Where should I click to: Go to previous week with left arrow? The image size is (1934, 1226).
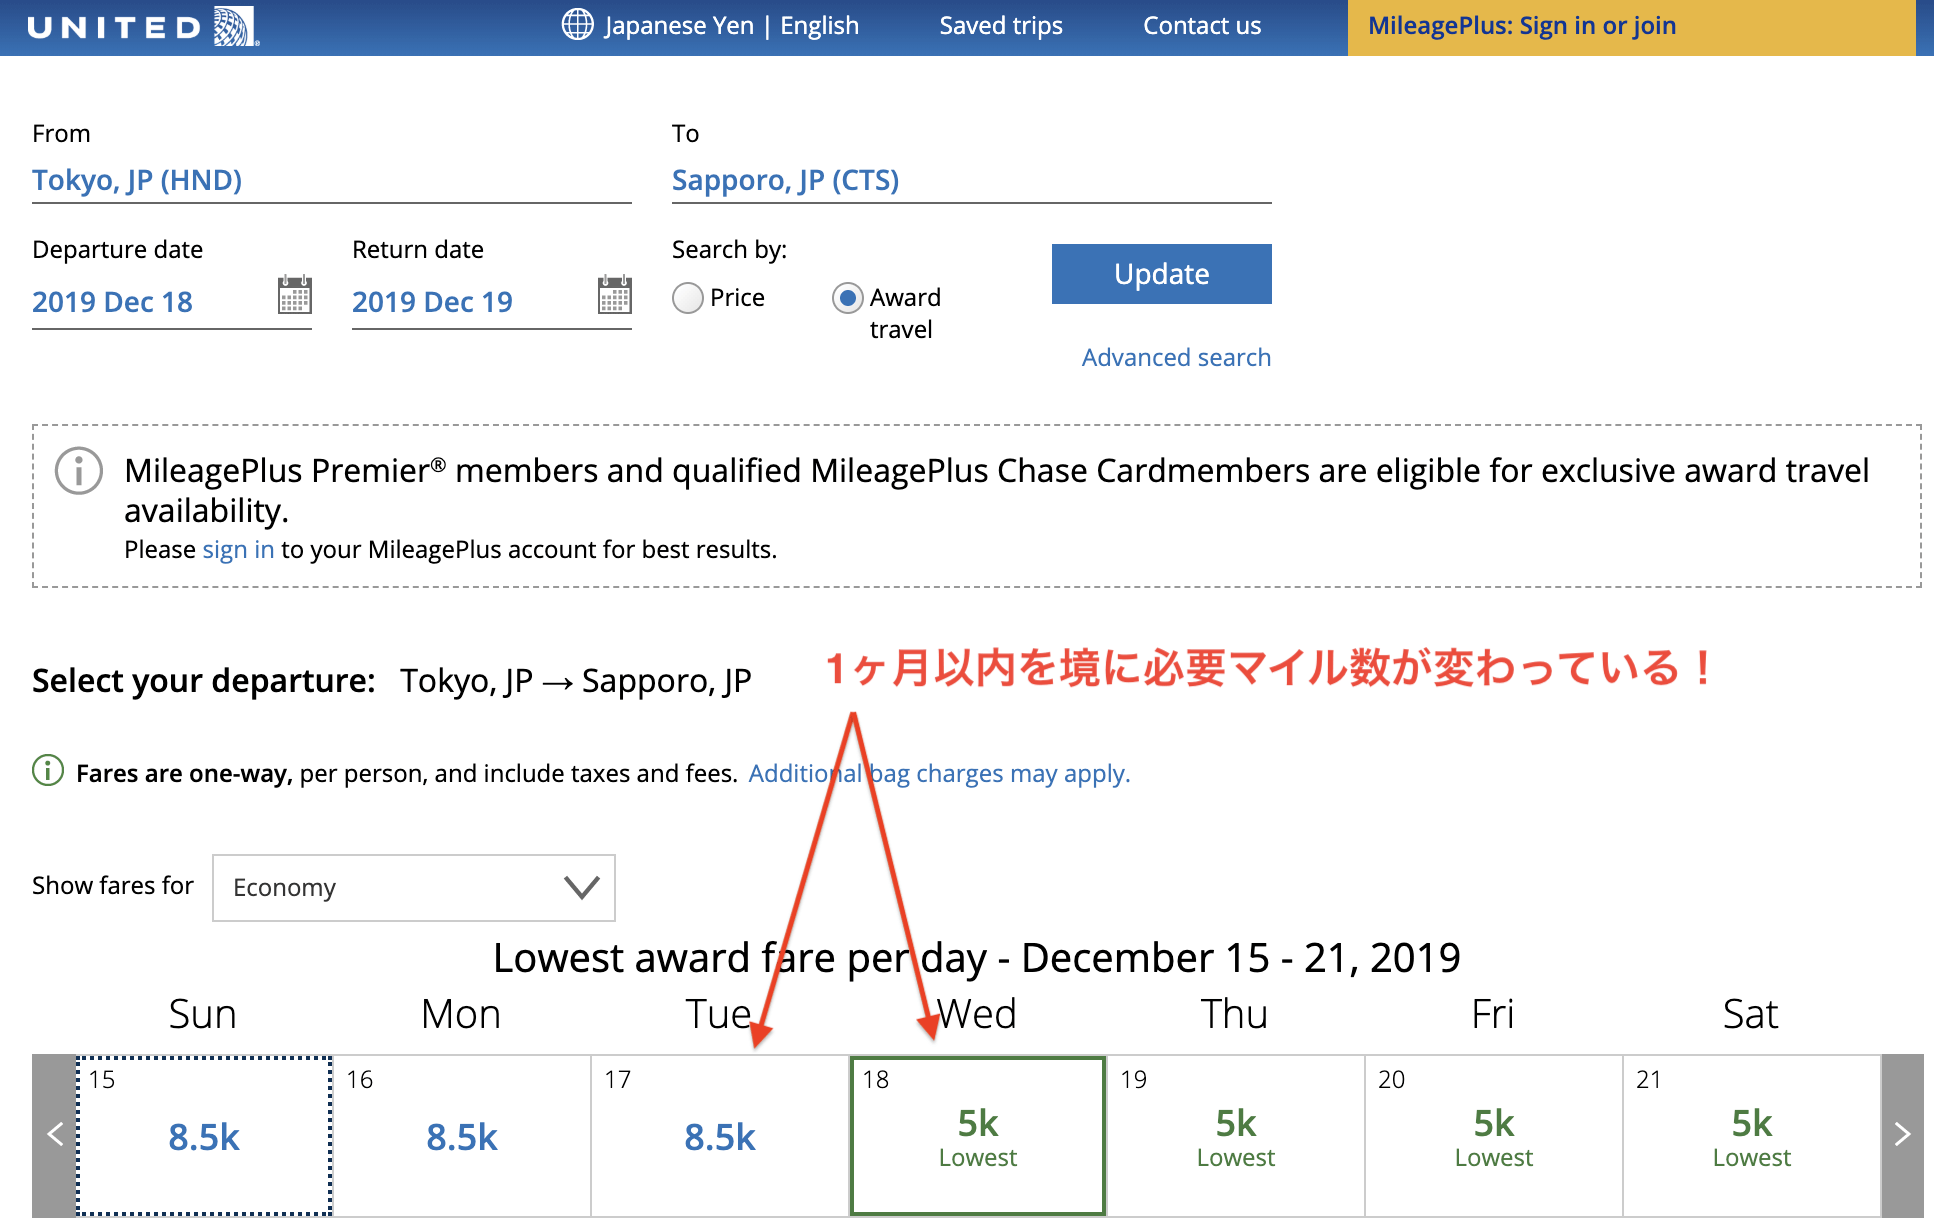tap(55, 1135)
